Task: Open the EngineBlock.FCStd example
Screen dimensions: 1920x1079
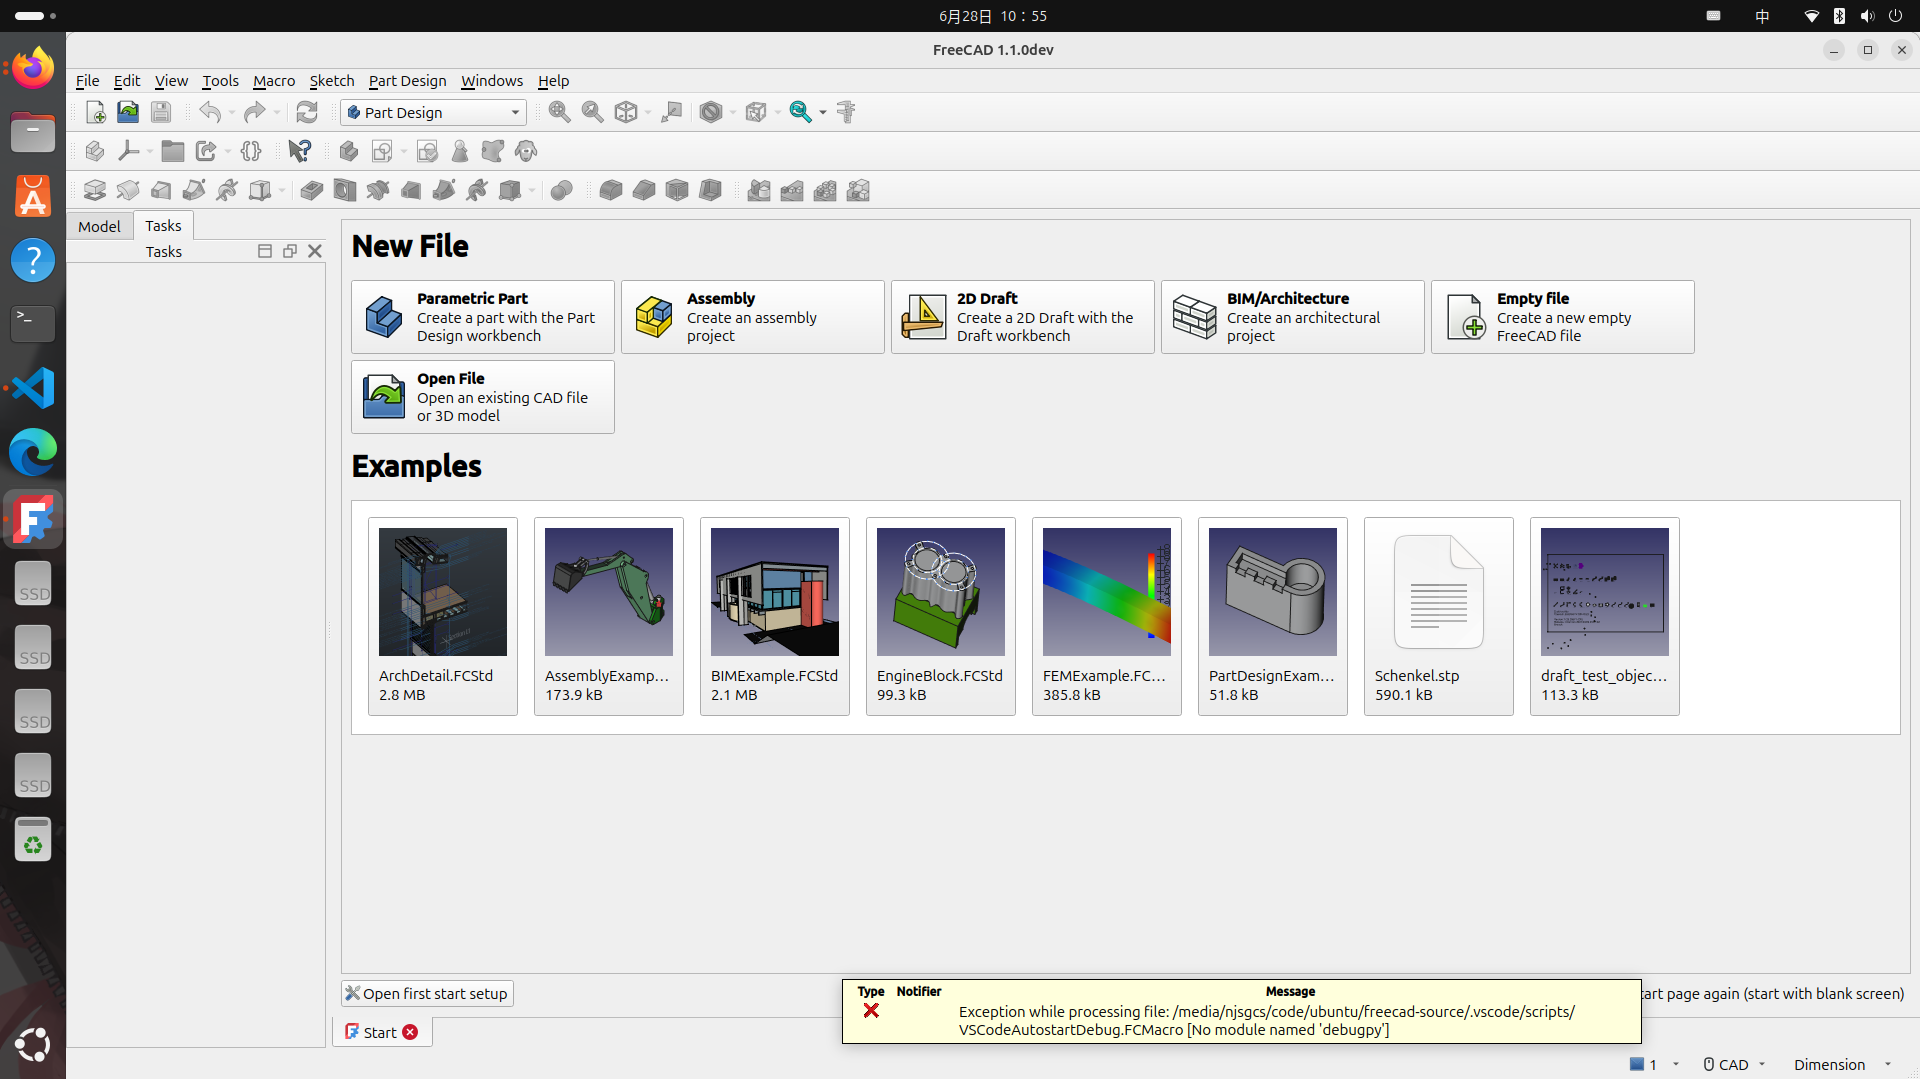Action: [x=940, y=616]
